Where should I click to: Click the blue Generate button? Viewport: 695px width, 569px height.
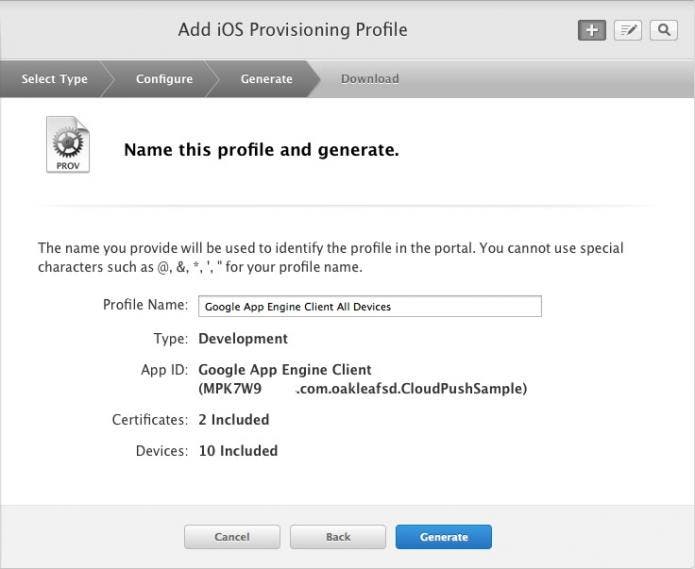point(444,537)
